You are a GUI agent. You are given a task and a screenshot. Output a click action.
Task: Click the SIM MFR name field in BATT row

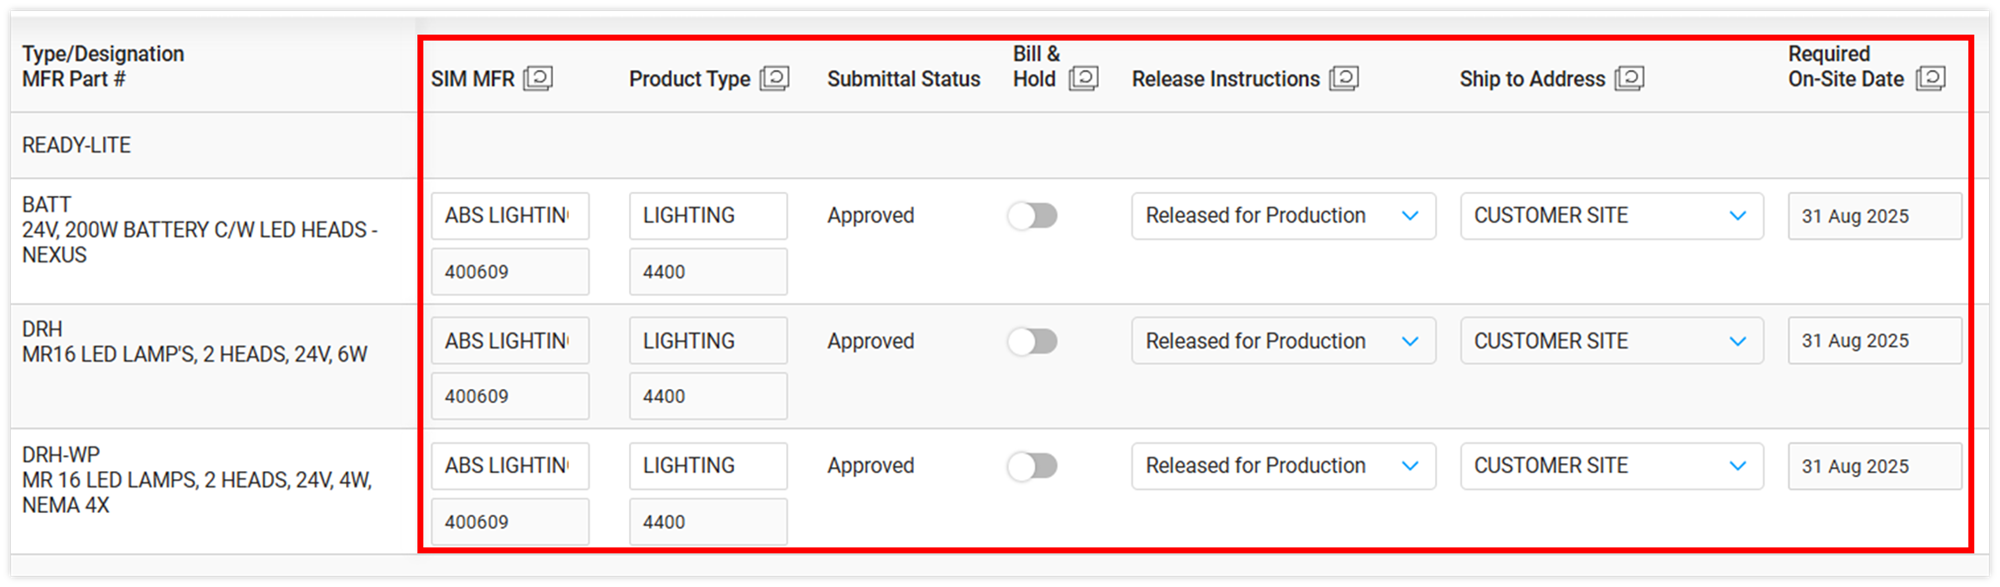pos(509,216)
